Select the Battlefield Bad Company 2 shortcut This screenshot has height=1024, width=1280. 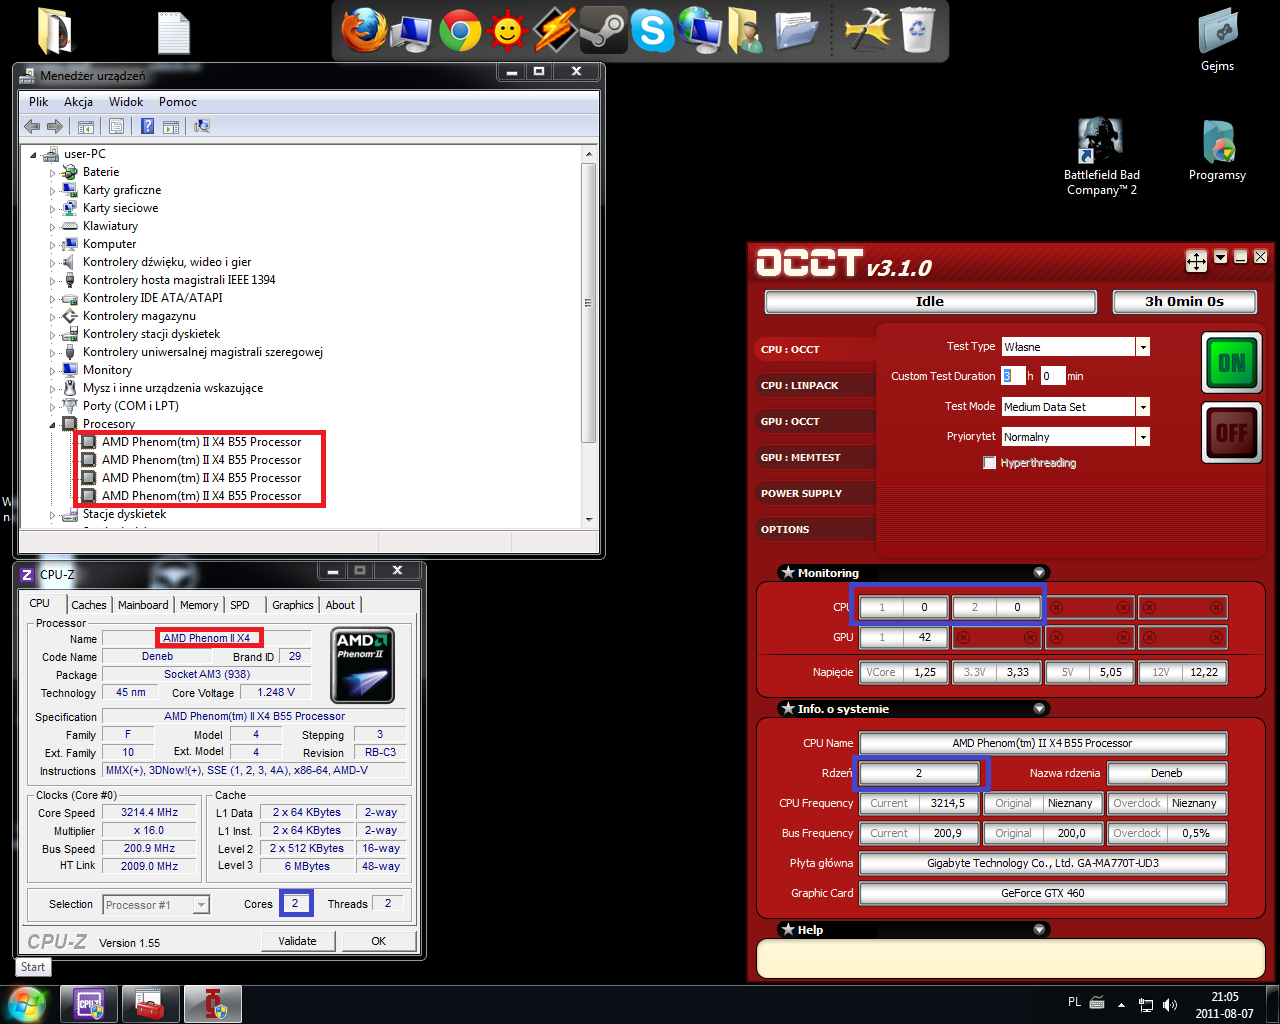1101,157
